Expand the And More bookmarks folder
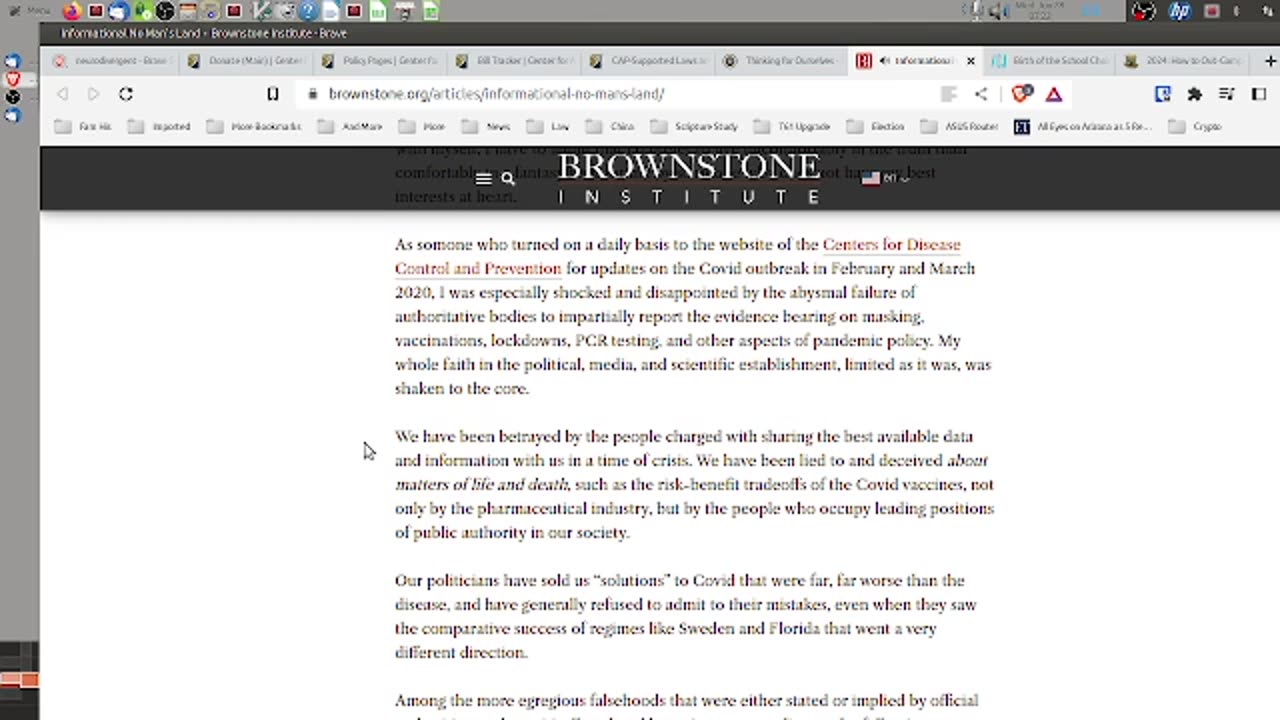1280x720 pixels. click(x=350, y=127)
